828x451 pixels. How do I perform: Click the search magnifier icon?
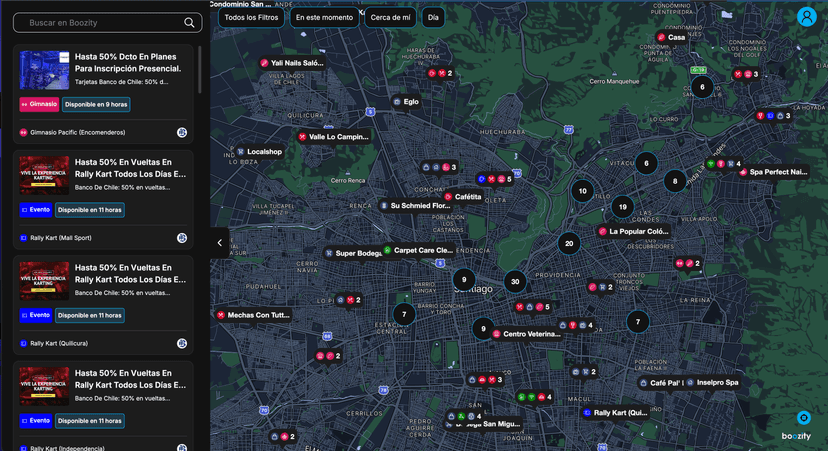click(190, 22)
